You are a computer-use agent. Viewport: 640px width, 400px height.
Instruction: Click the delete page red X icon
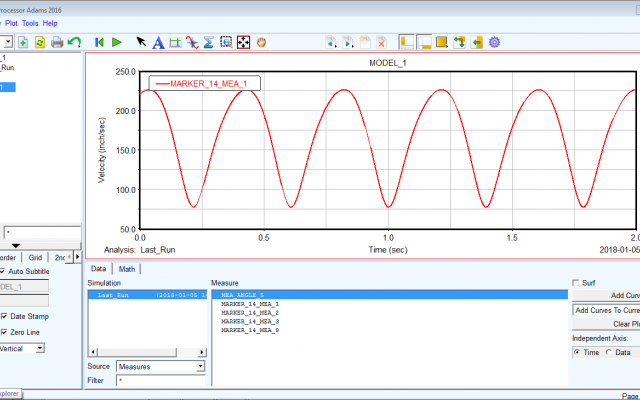pyautogui.click(x=381, y=42)
